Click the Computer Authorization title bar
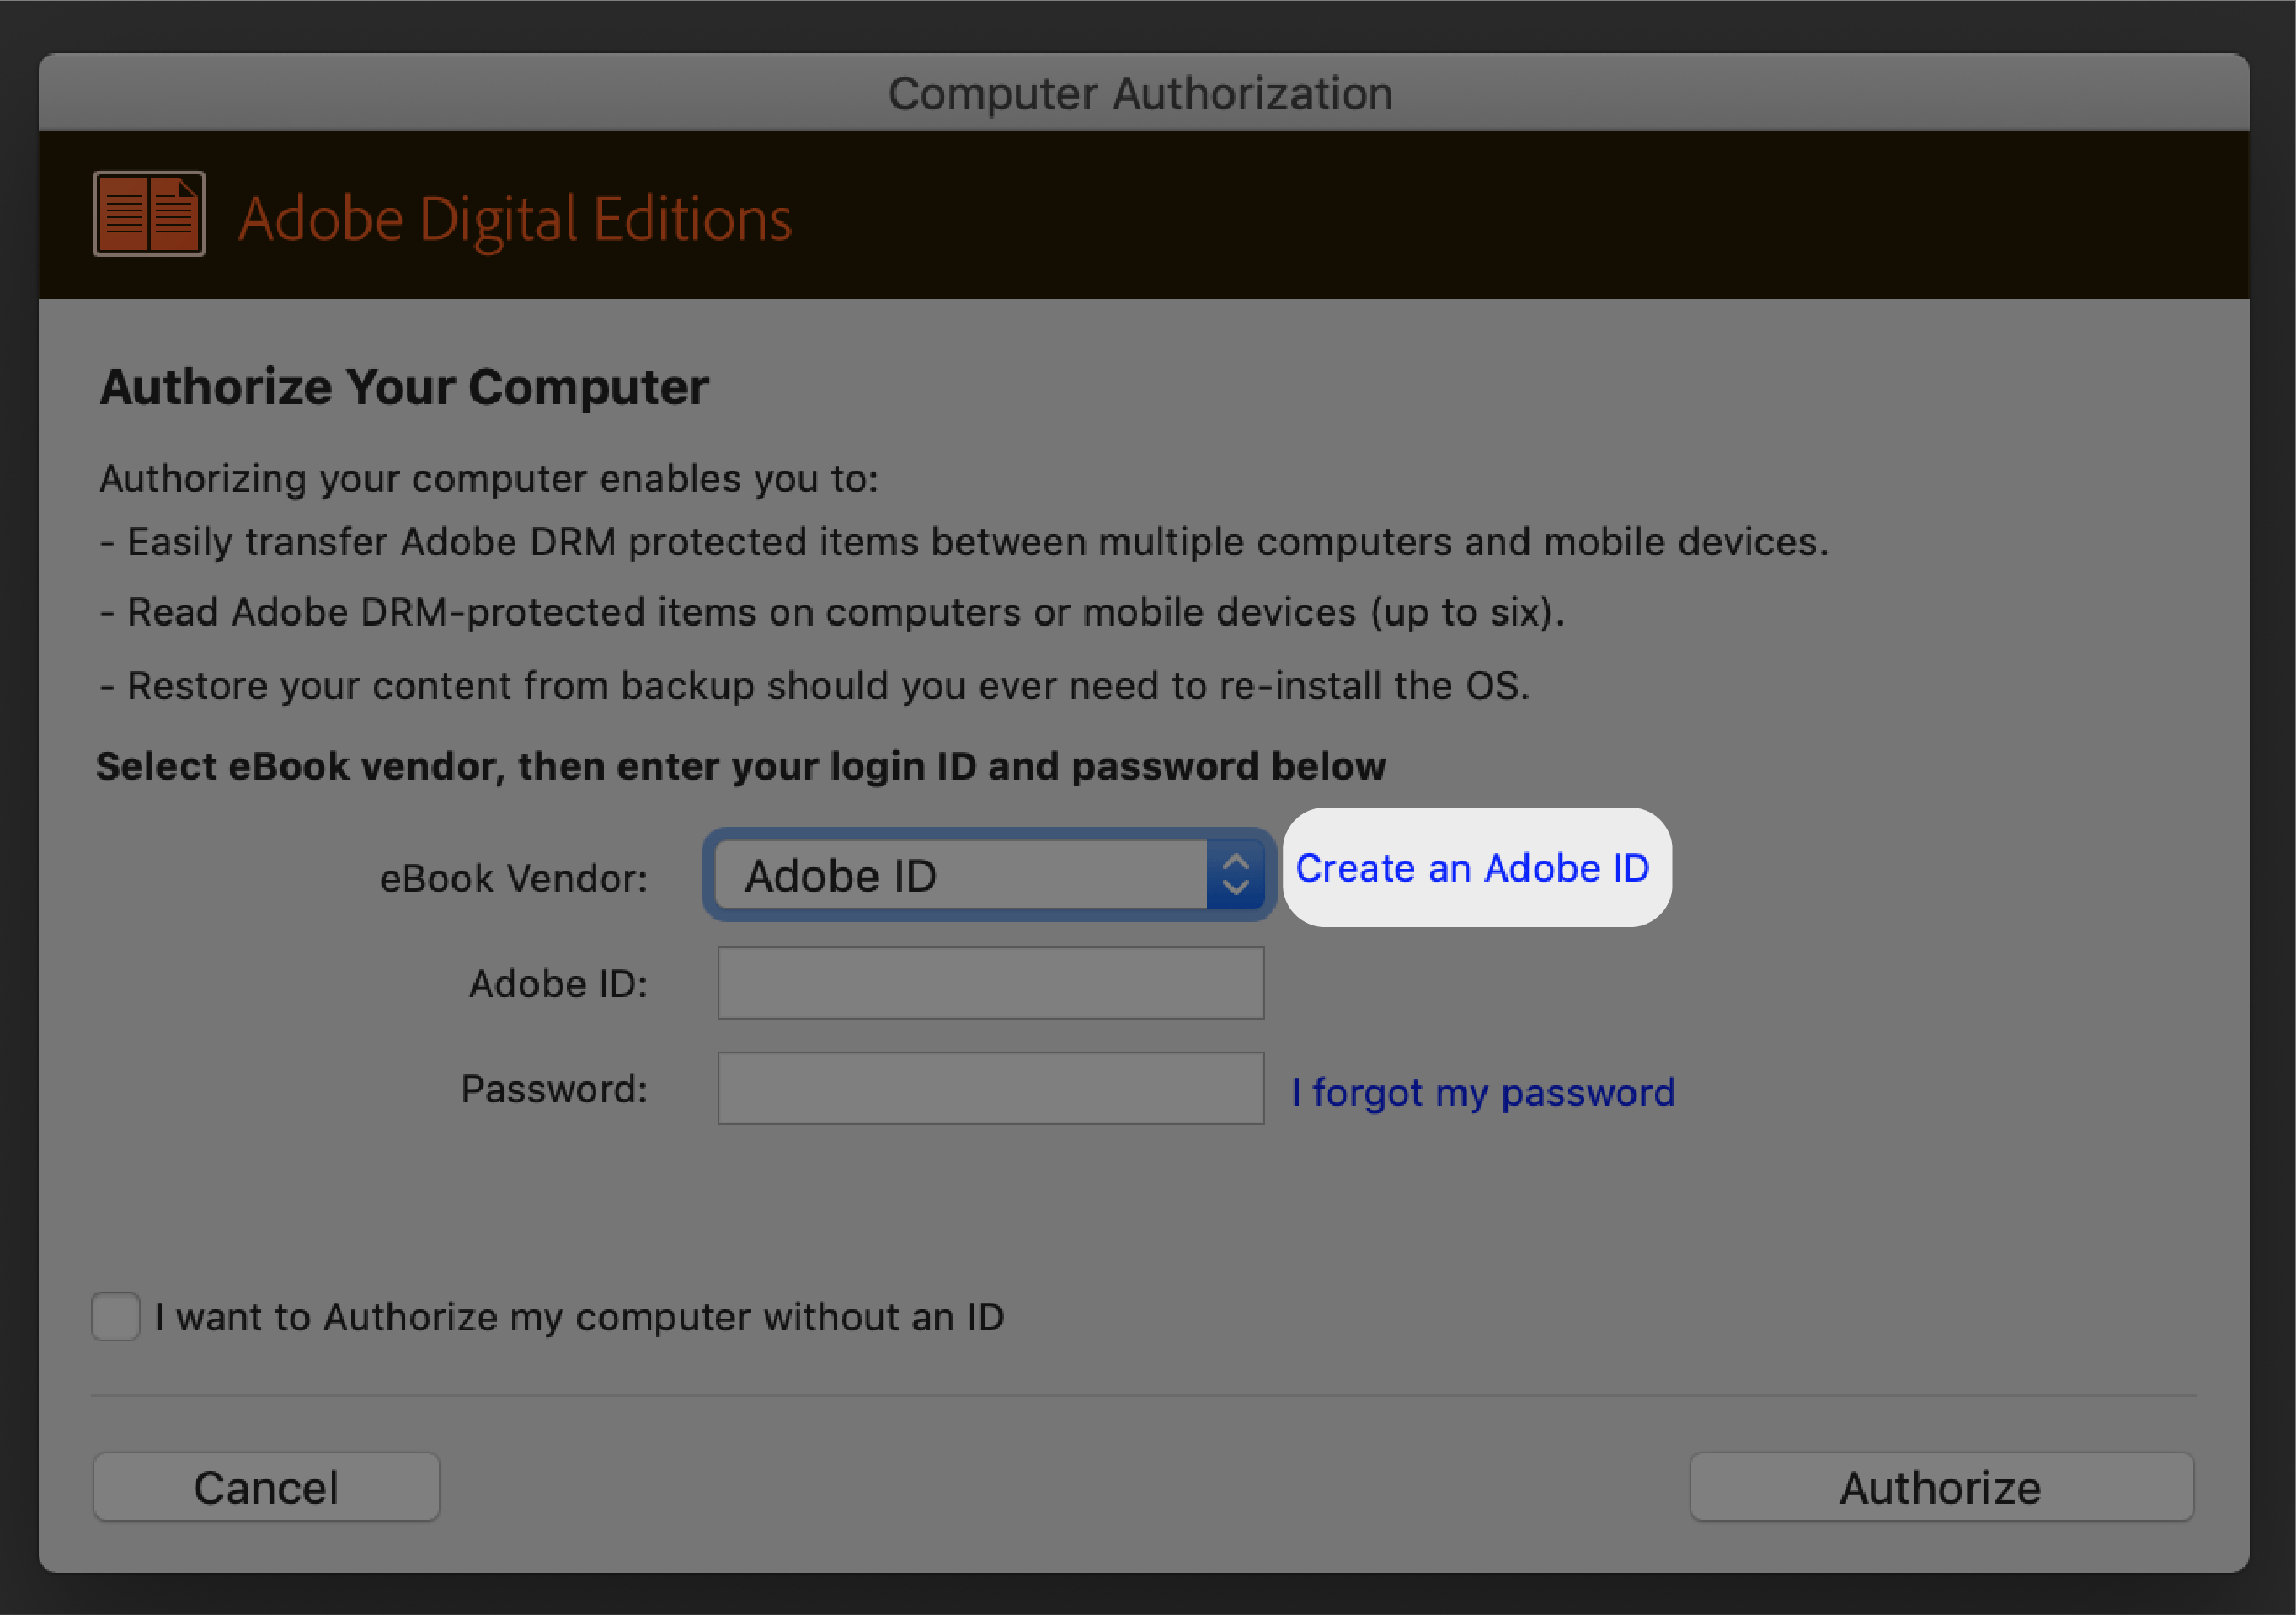2296x1615 pixels. (x=1140, y=93)
